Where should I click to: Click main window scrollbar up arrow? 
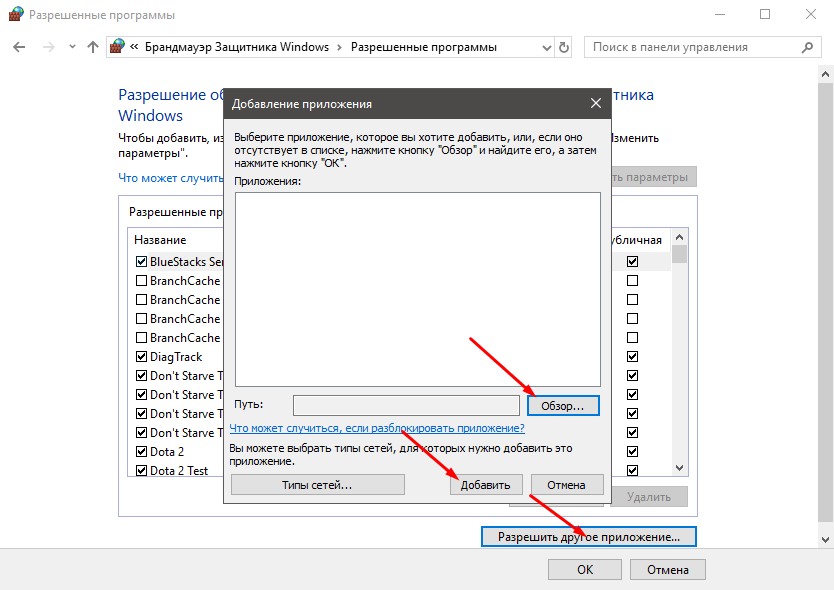pyautogui.click(x=825, y=74)
